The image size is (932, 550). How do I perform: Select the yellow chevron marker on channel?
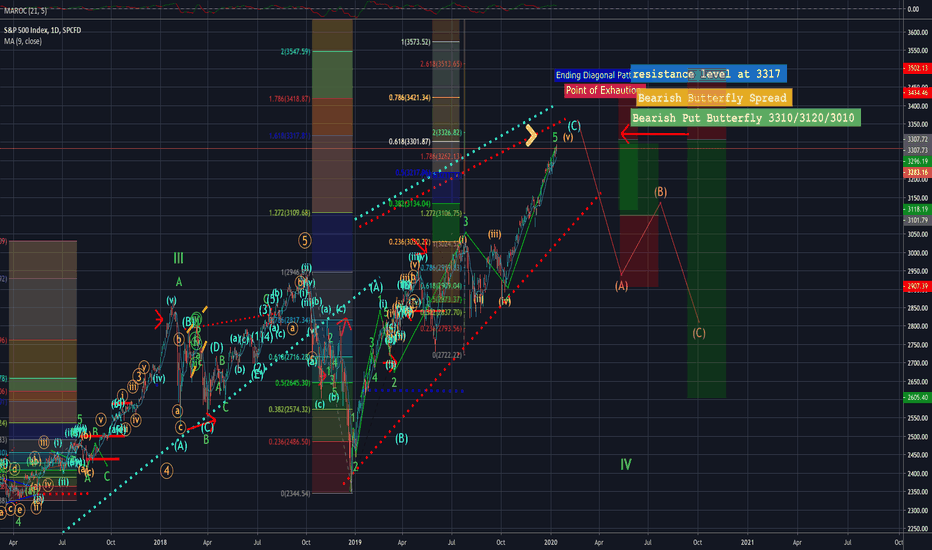(531, 136)
